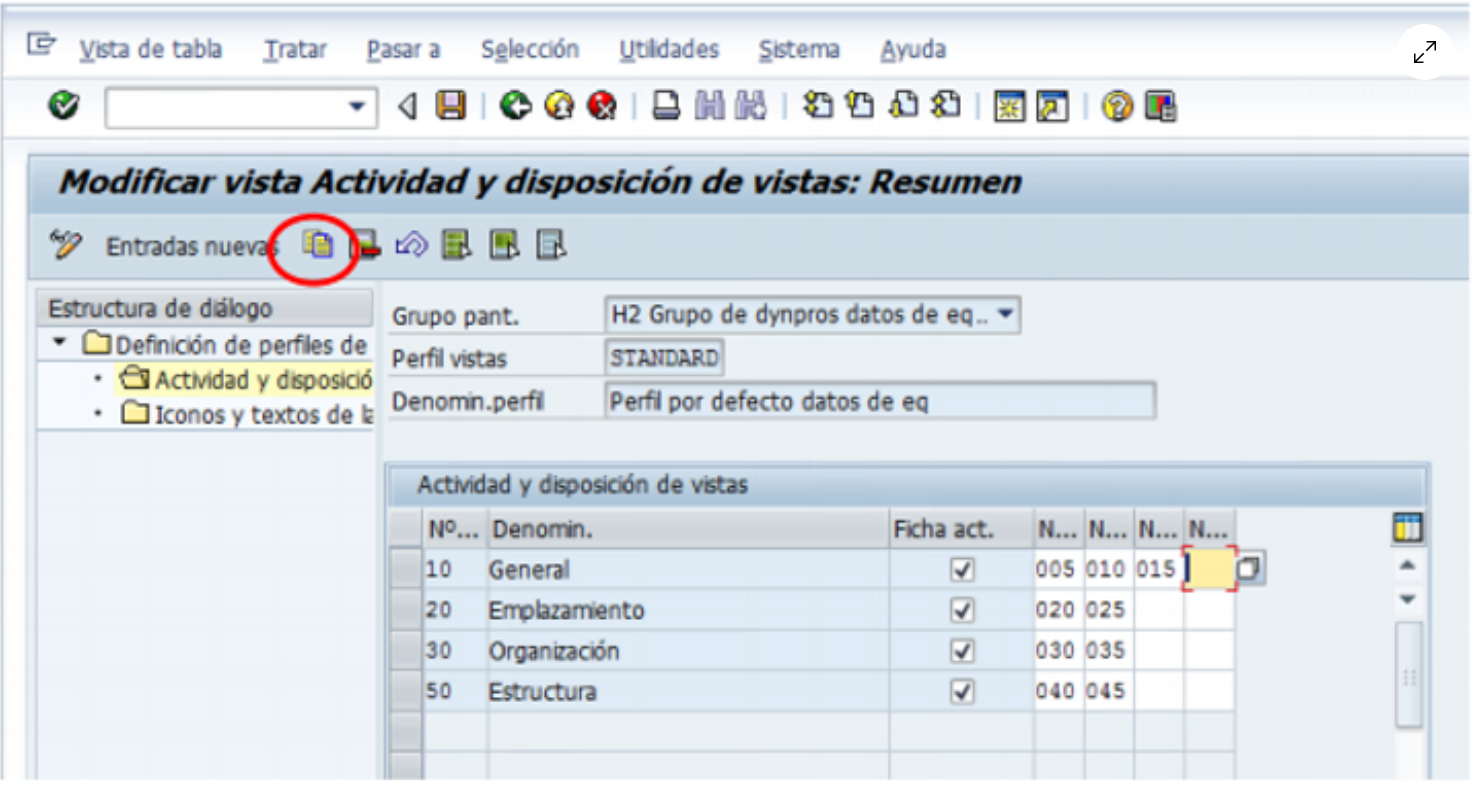Image resolution: width=1476 pixels, height=786 pixels.
Task: Click cell 025 in Emplazamiento row
Action: coord(1108,610)
